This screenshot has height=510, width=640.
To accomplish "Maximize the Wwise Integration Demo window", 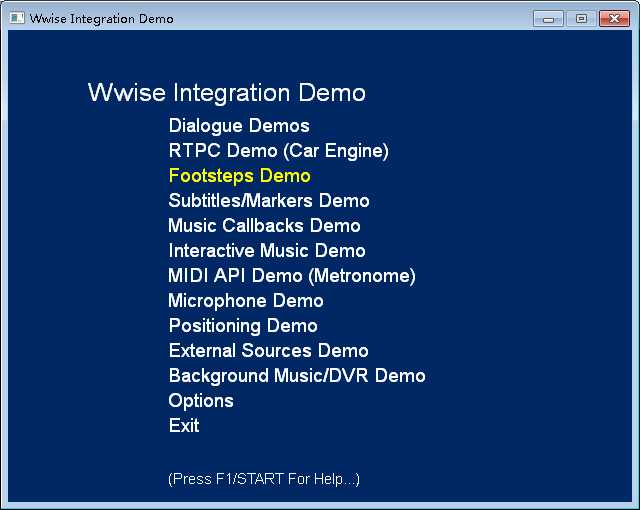I will [x=581, y=19].
